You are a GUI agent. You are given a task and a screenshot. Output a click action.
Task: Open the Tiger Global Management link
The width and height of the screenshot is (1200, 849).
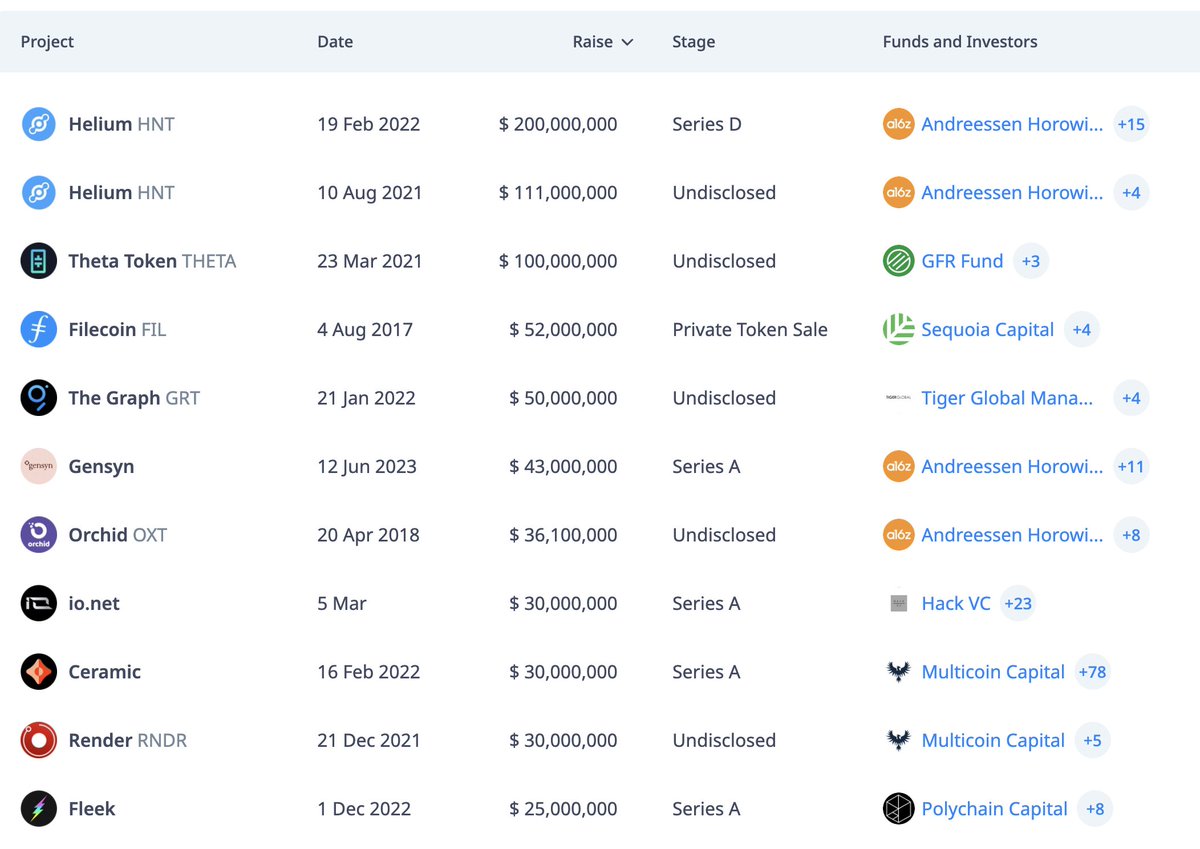pyautogui.click(x=1007, y=398)
